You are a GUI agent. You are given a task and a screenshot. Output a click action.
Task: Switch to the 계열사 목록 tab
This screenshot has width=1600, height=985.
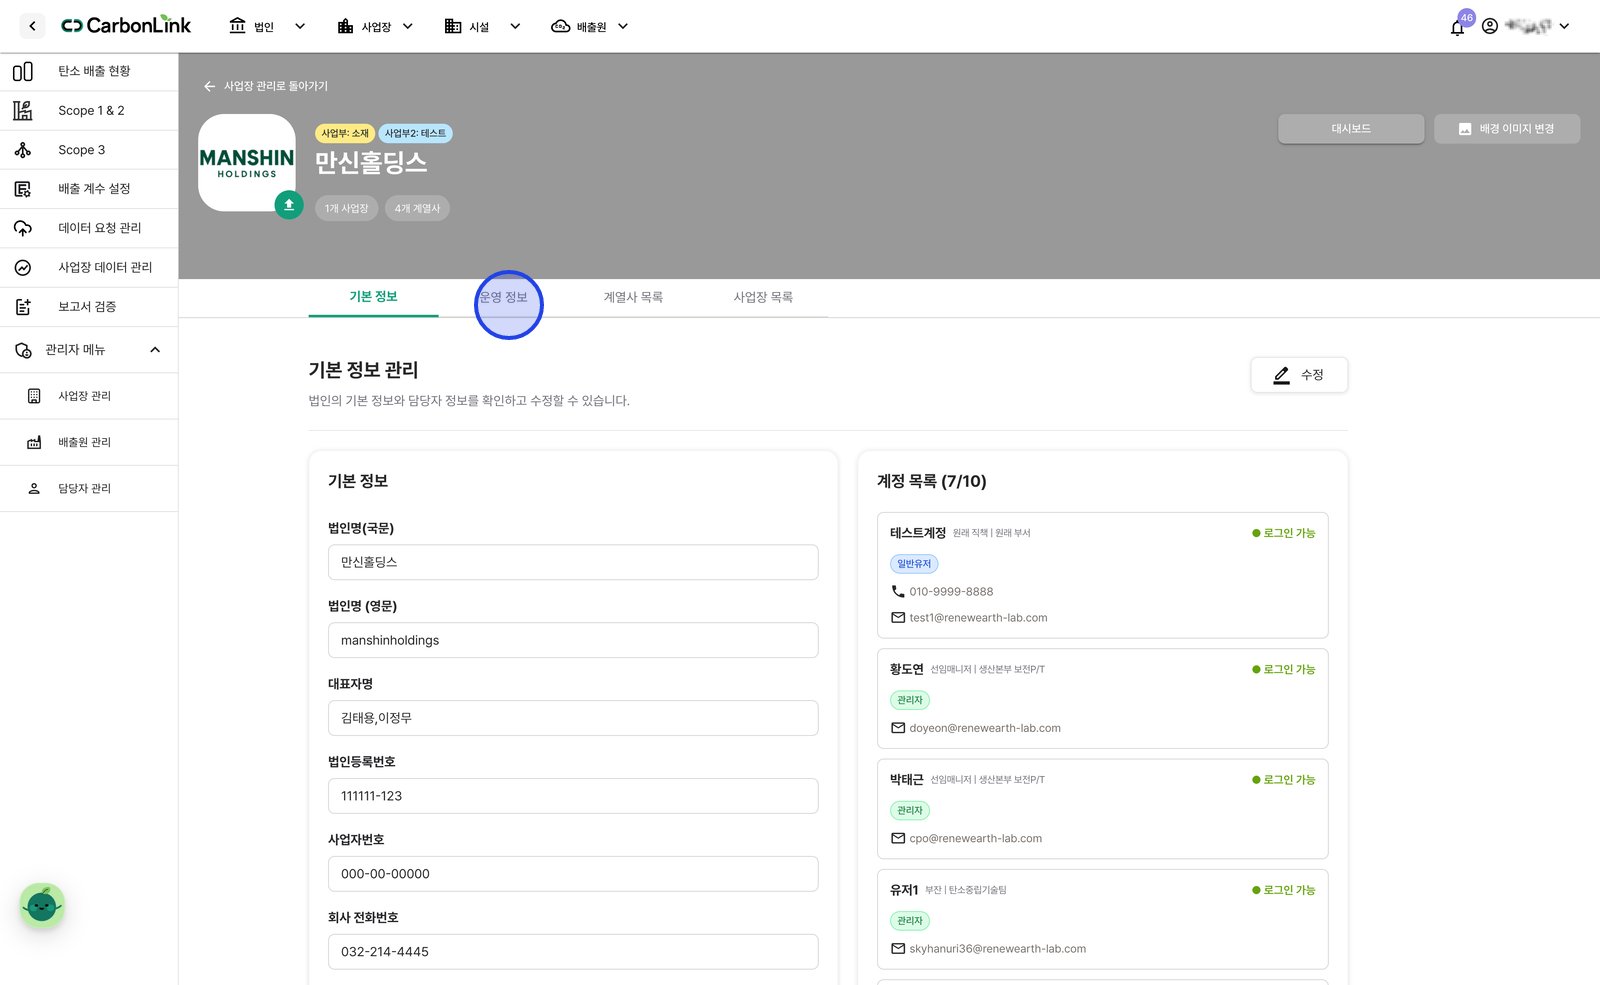pos(633,297)
